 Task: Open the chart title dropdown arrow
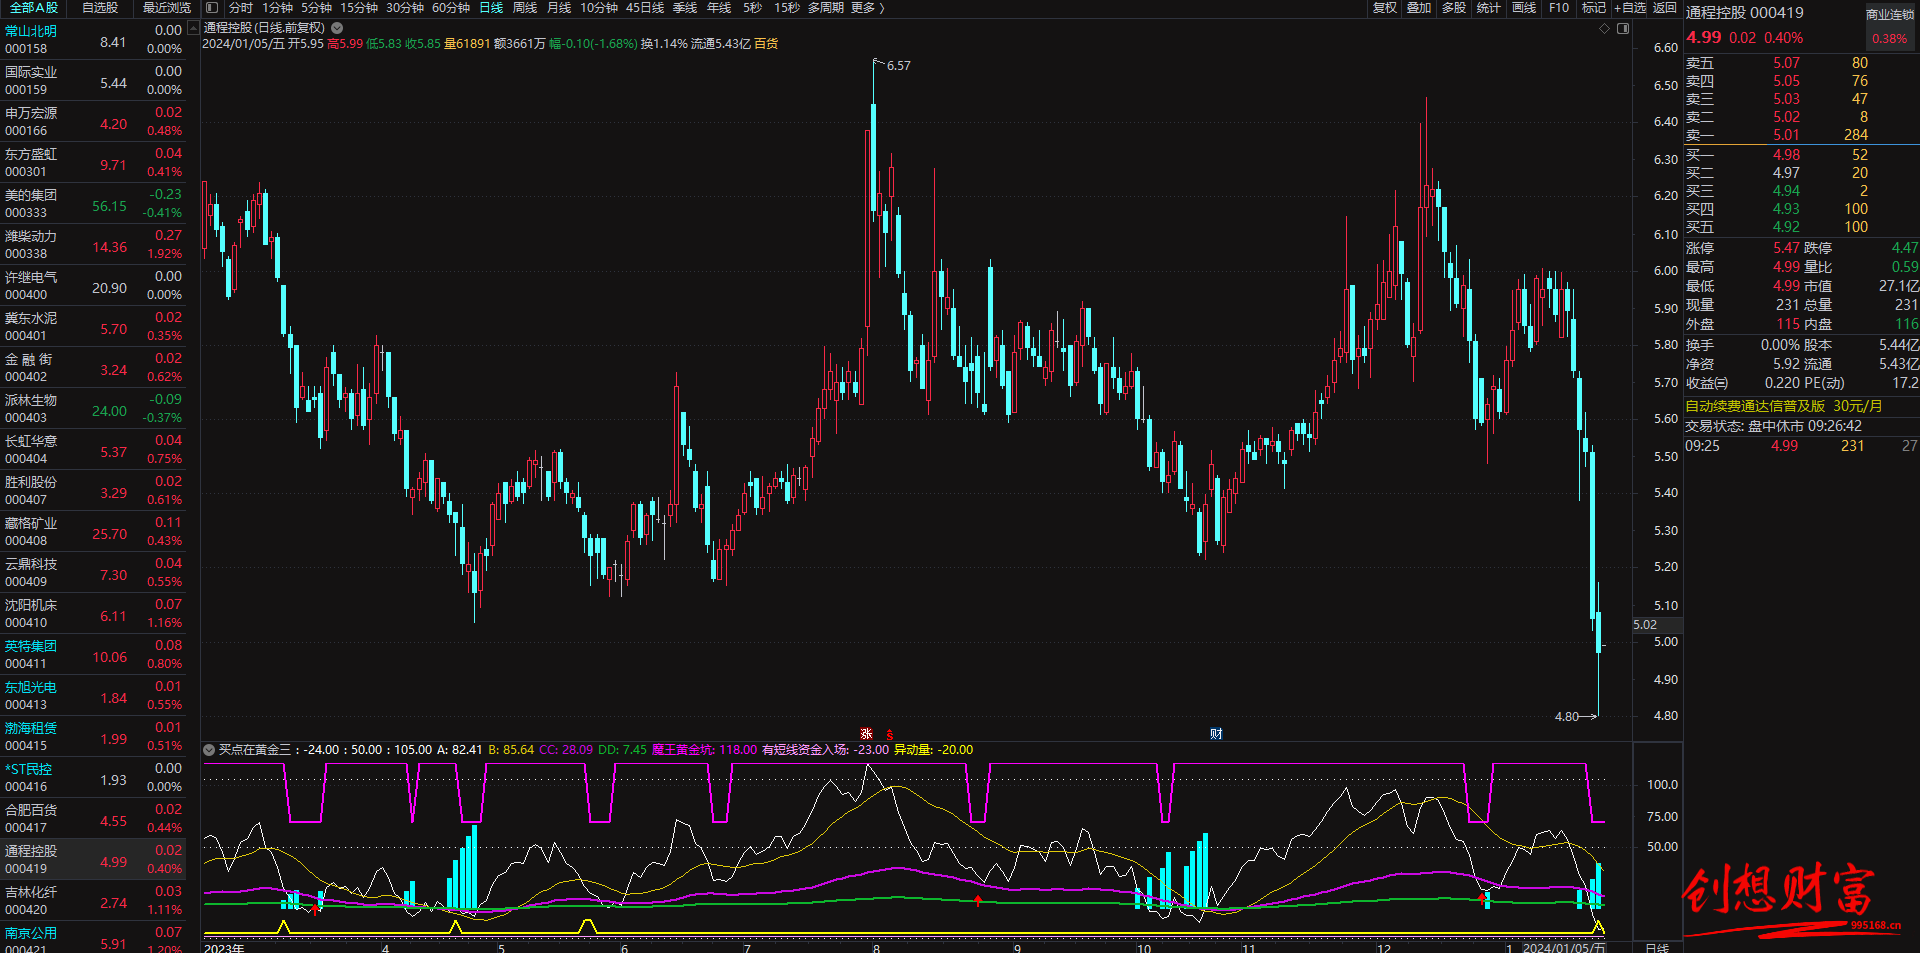337,28
